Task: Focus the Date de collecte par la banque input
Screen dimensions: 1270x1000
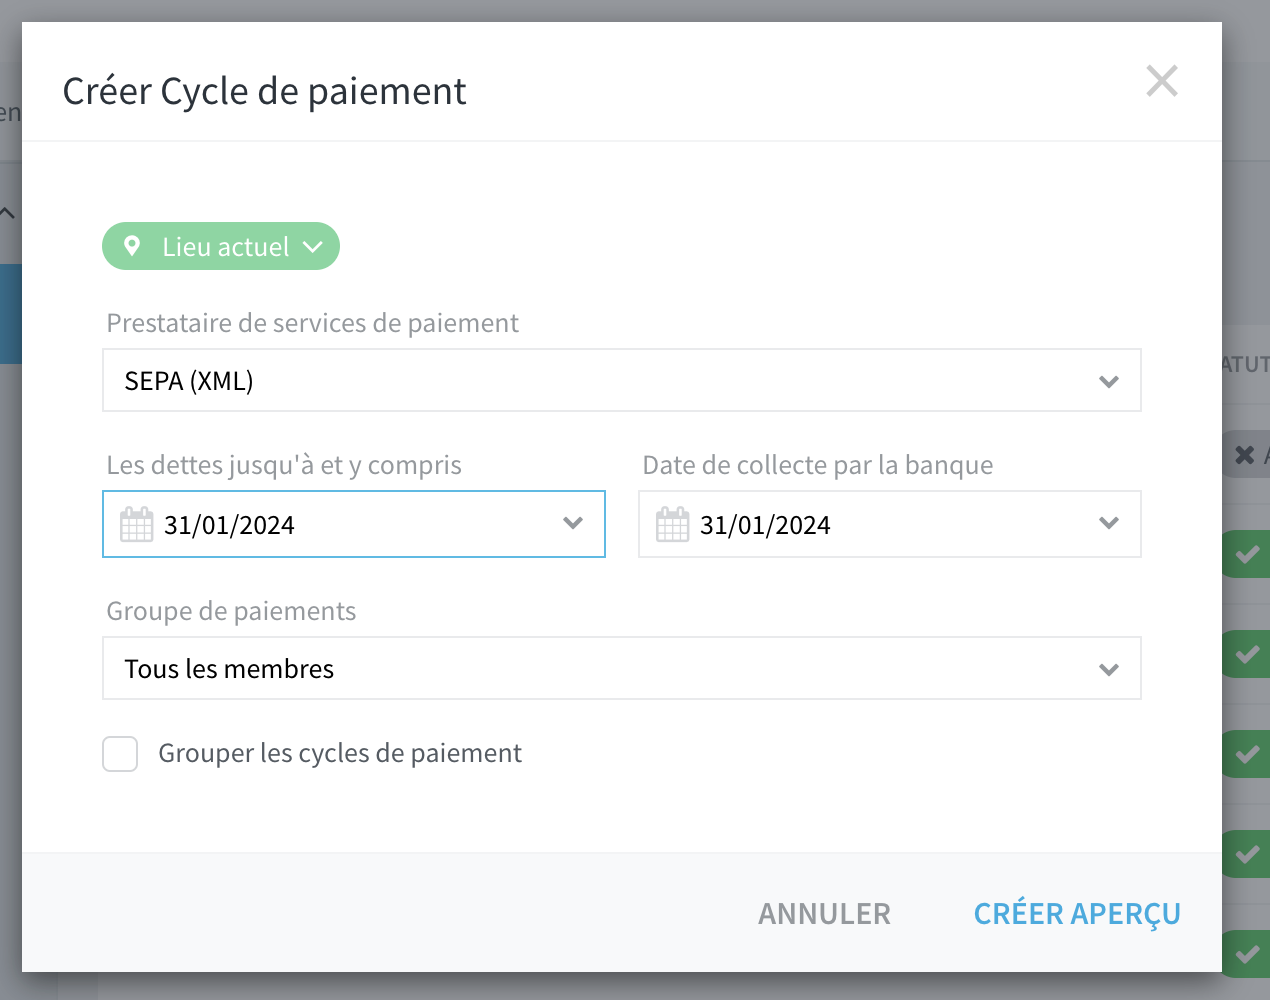Action: click(889, 524)
